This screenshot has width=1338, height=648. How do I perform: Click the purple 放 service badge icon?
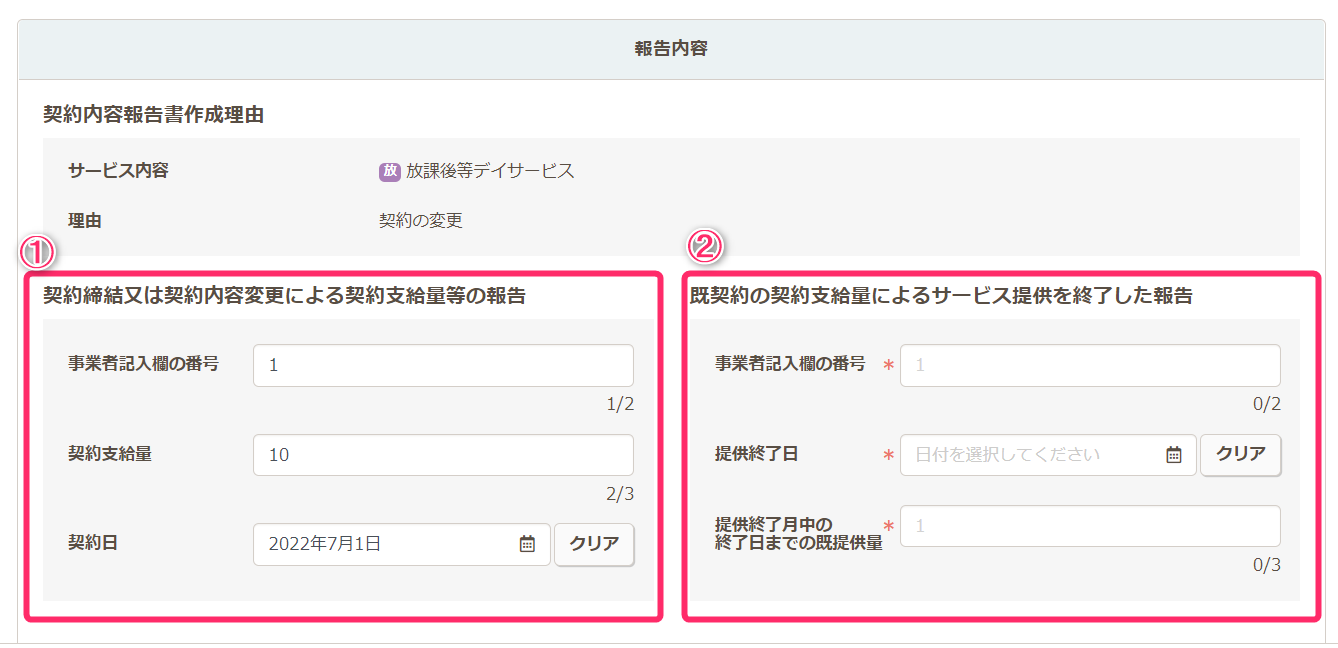[389, 171]
